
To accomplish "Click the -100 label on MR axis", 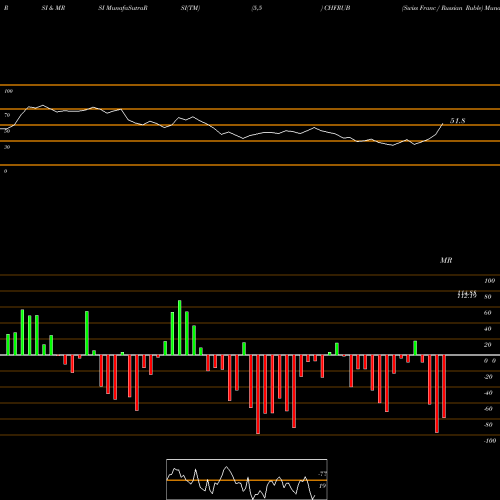I will pyautogui.click(x=490, y=441).
